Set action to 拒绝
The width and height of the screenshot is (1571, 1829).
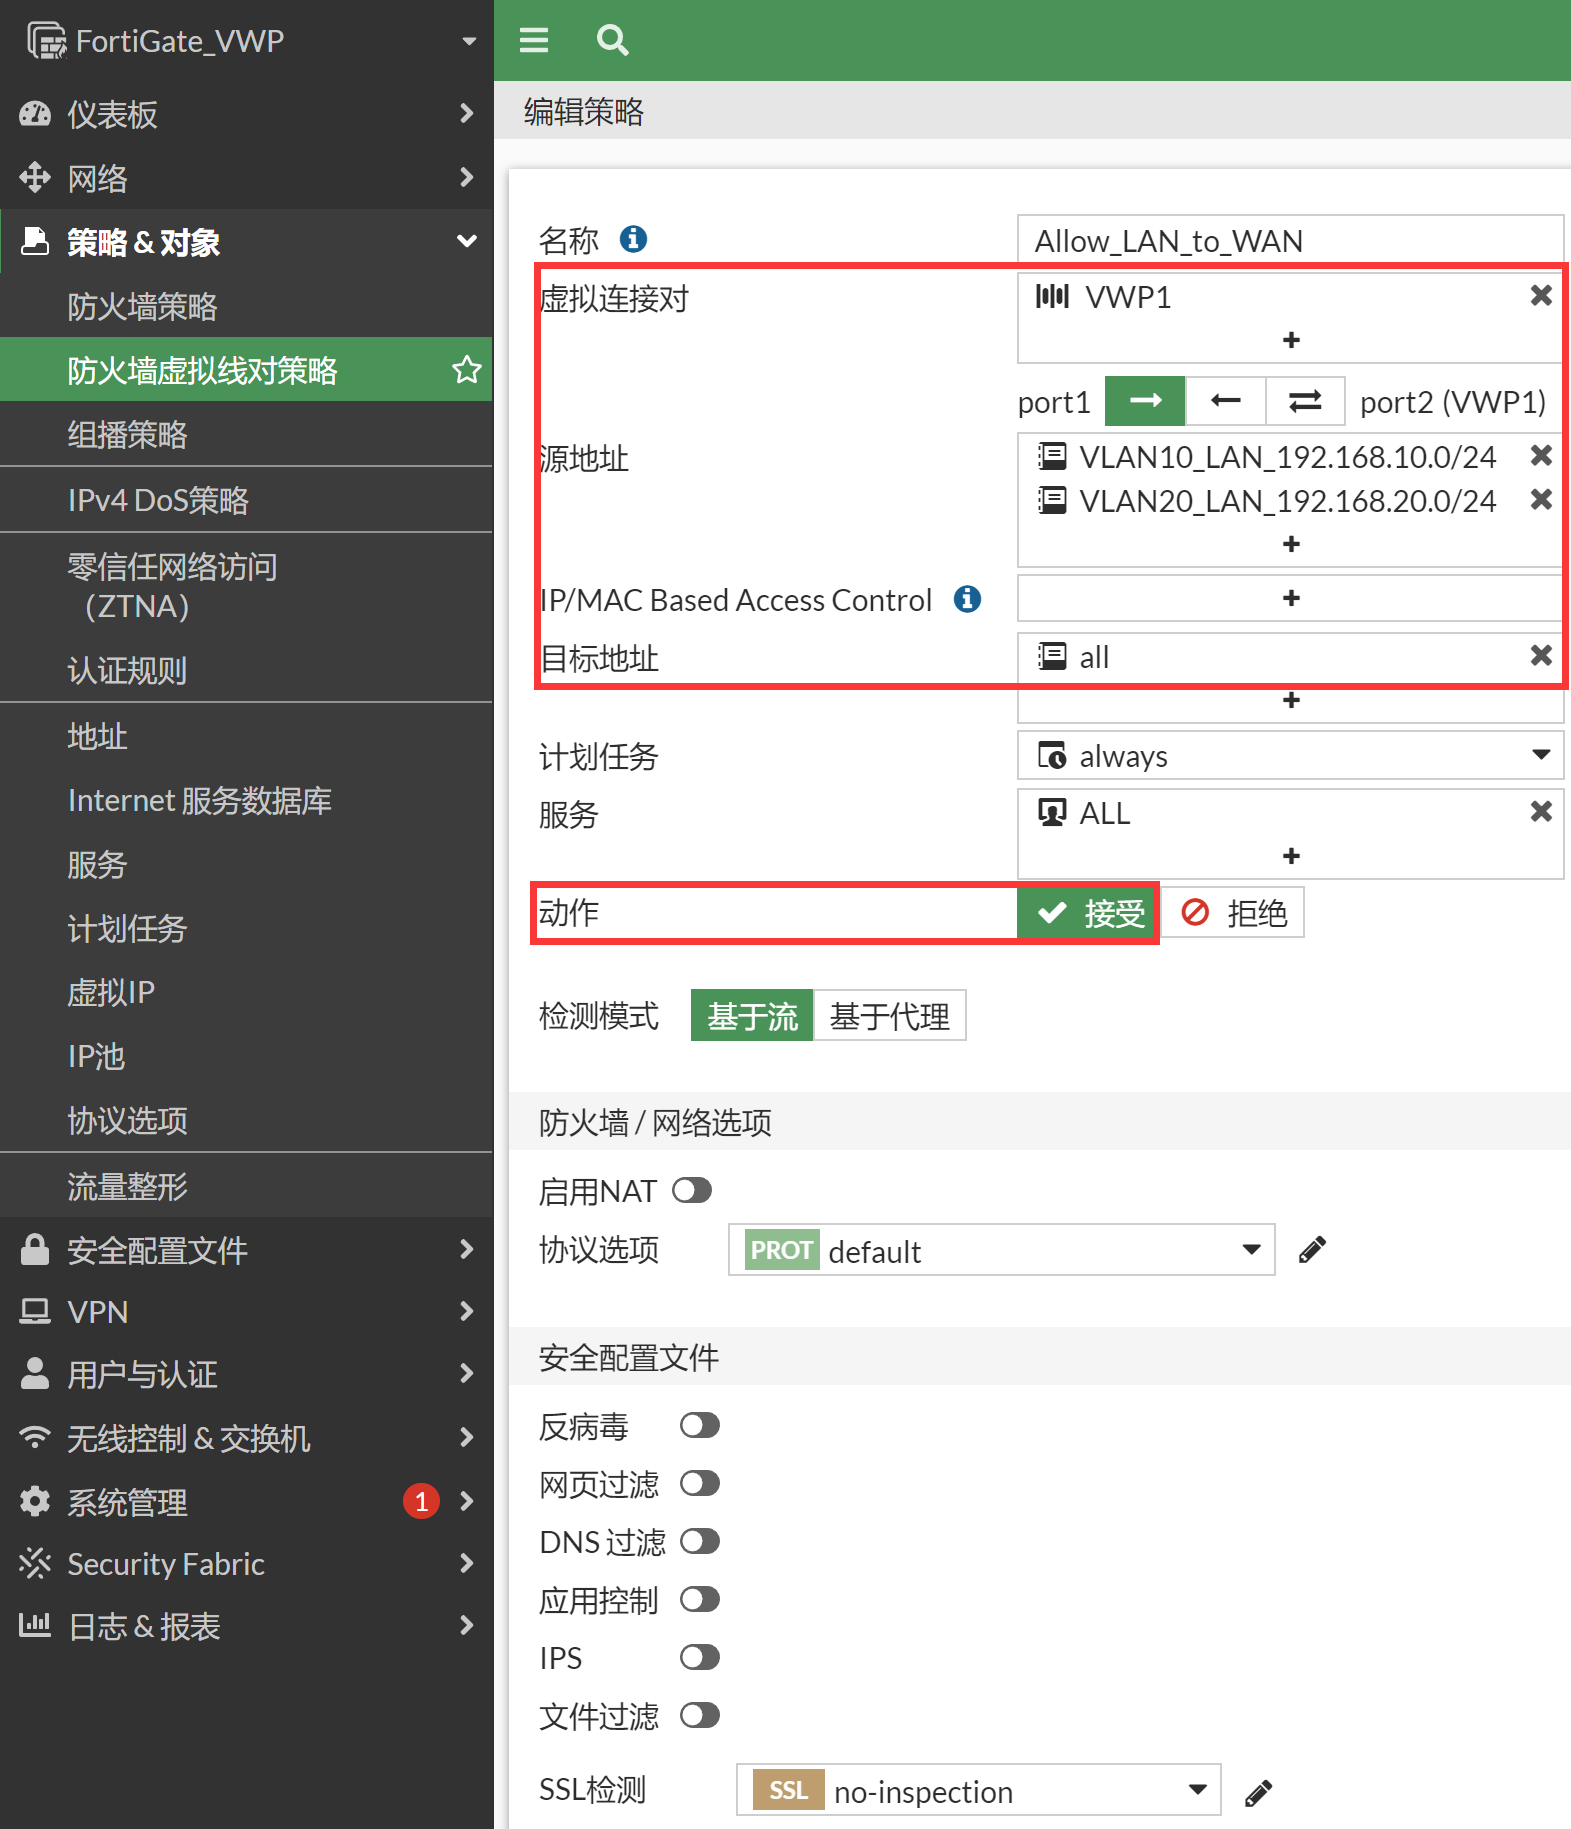pos(1234,913)
